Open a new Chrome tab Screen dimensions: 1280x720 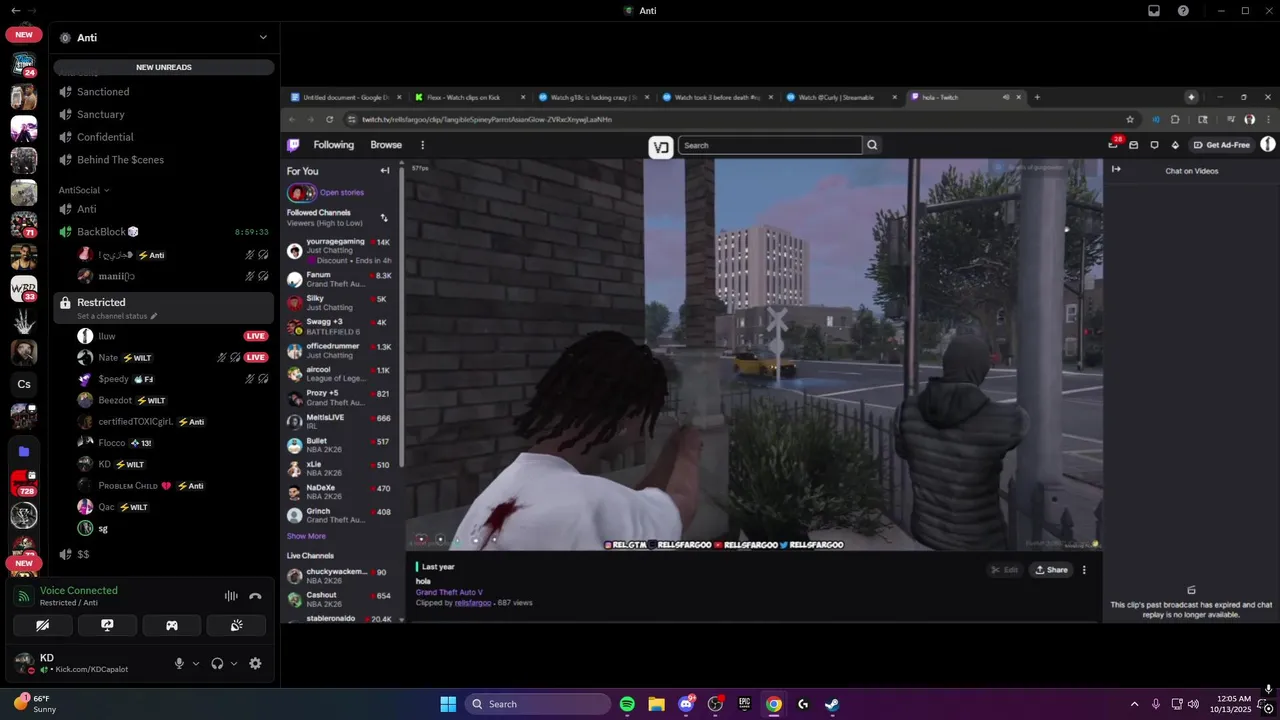click(x=1037, y=97)
